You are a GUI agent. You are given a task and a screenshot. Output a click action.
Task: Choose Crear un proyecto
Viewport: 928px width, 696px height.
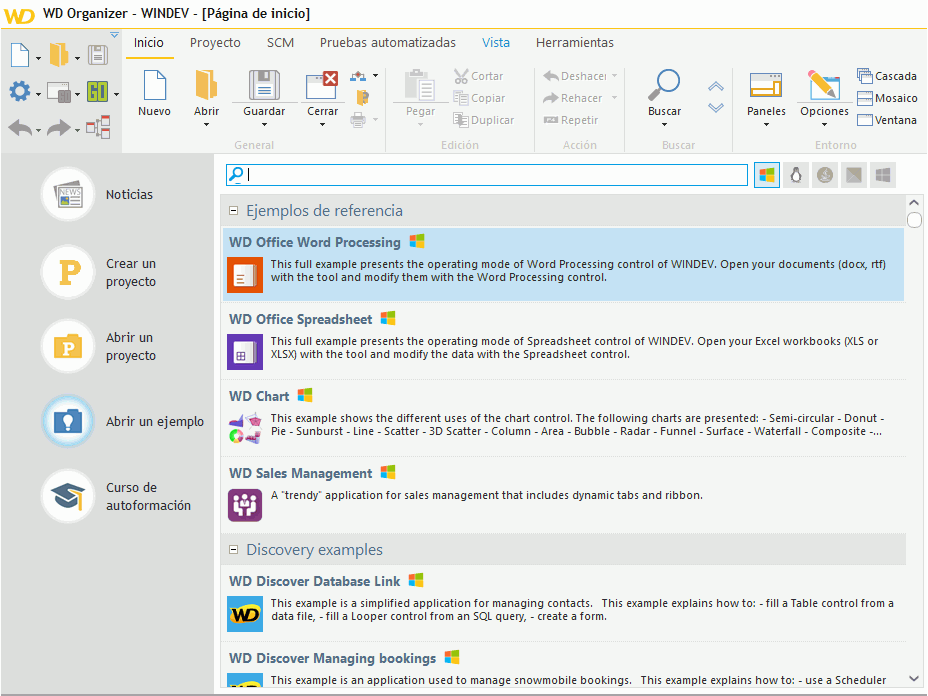(x=99, y=272)
